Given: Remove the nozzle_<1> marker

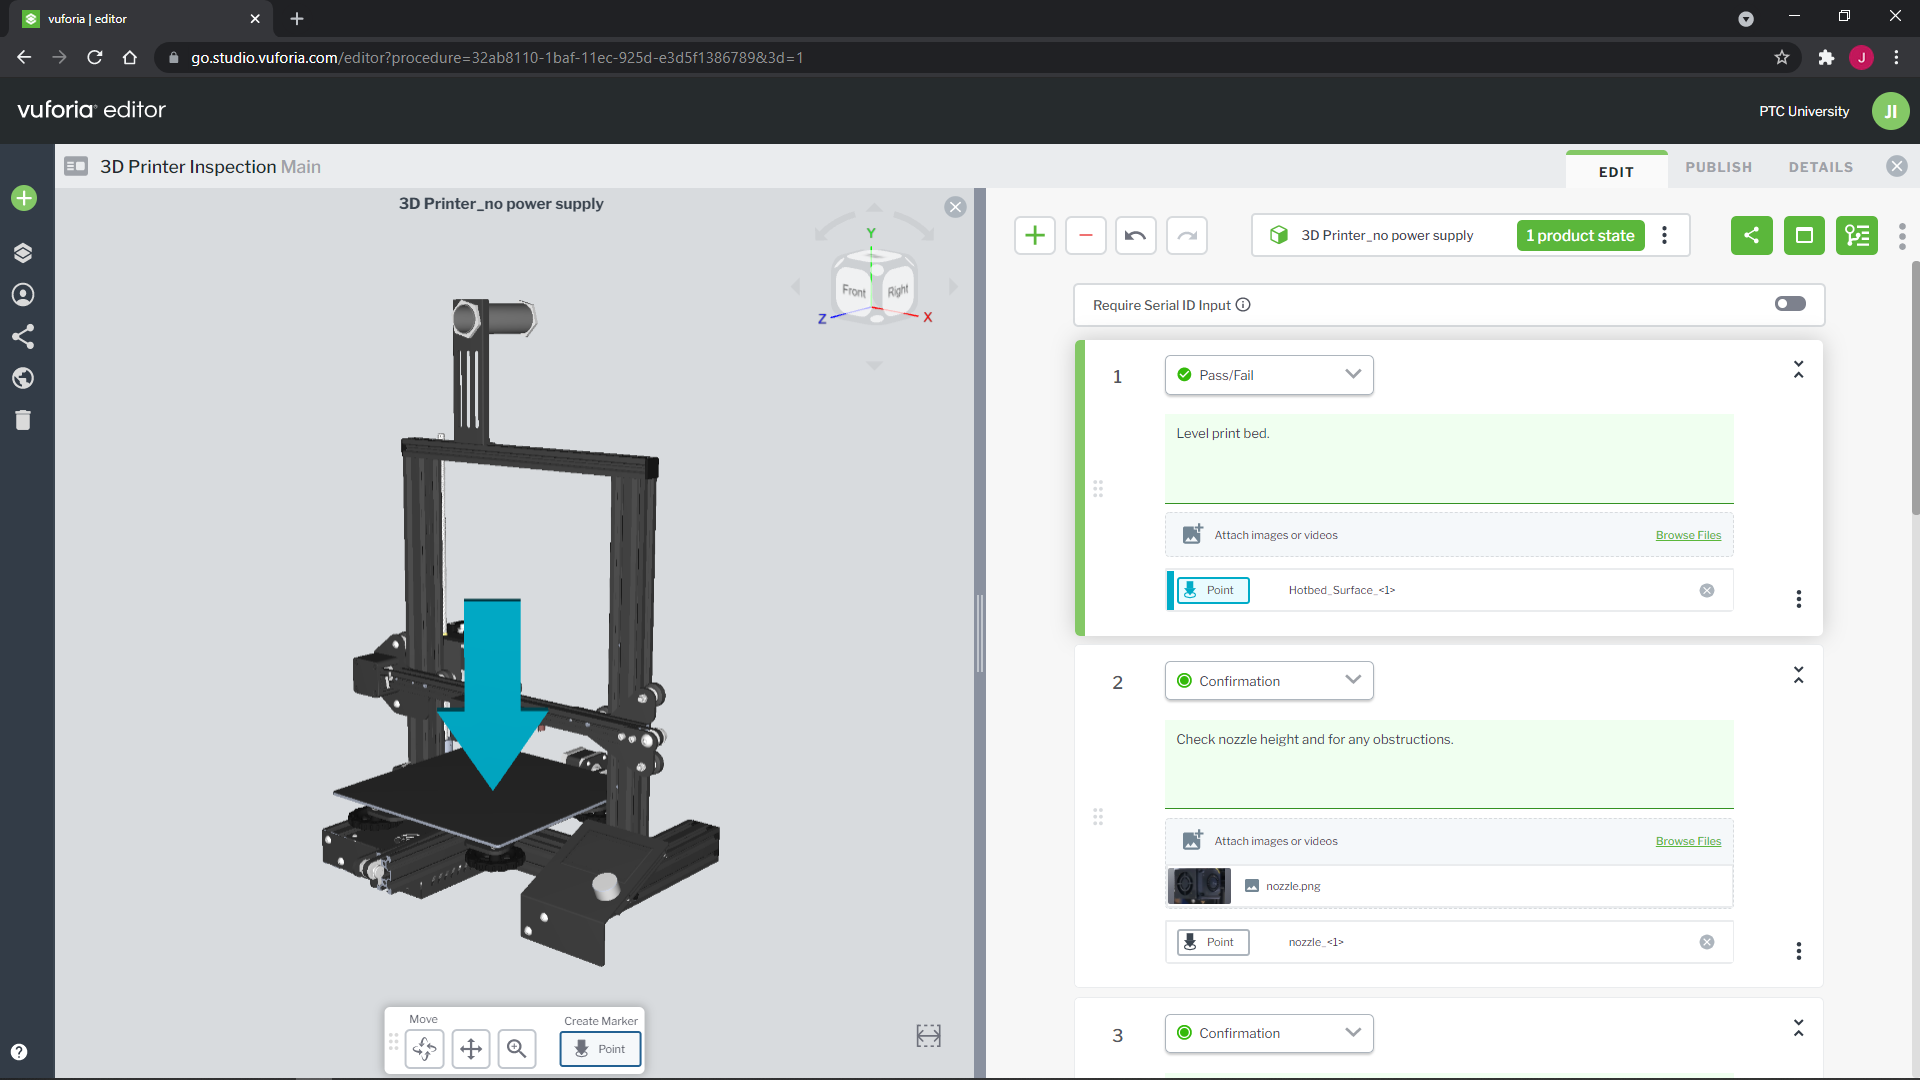Looking at the screenshot, I should pos(1707,943).
